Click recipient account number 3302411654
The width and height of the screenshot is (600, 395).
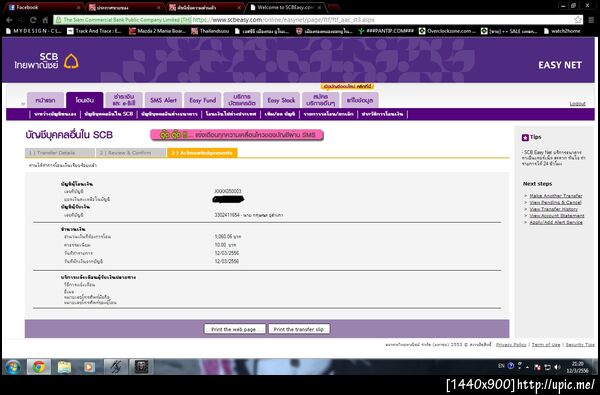tap(227, 215)
